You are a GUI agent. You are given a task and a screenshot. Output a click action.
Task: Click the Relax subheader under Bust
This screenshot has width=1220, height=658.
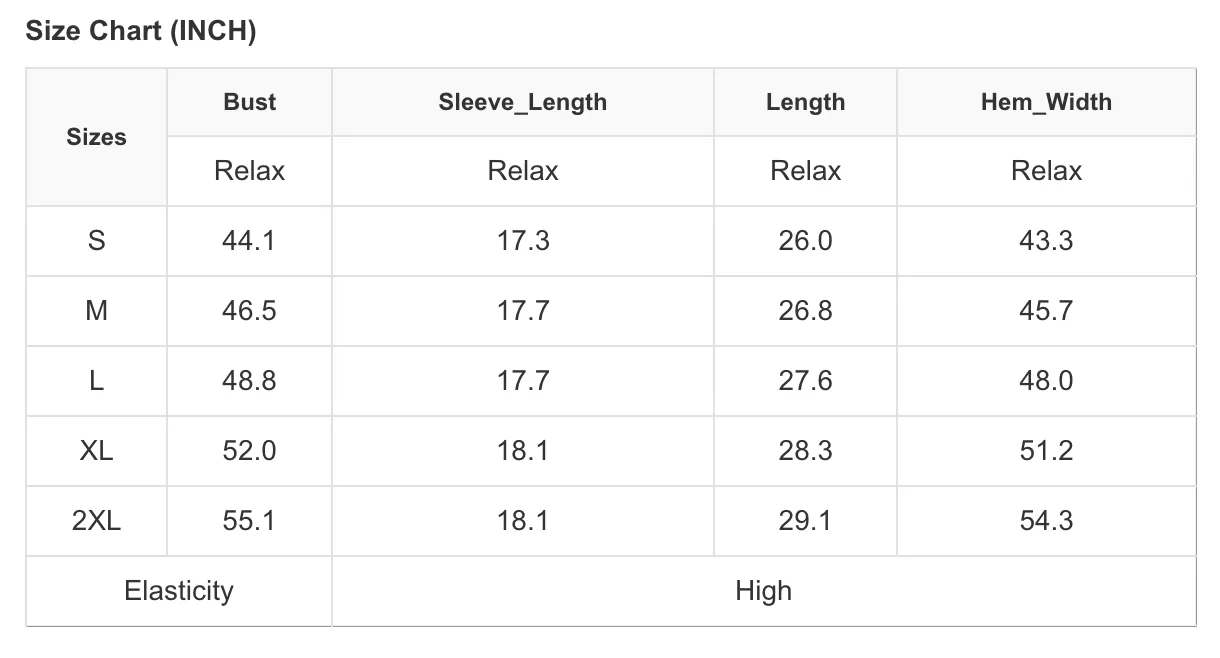249,171
